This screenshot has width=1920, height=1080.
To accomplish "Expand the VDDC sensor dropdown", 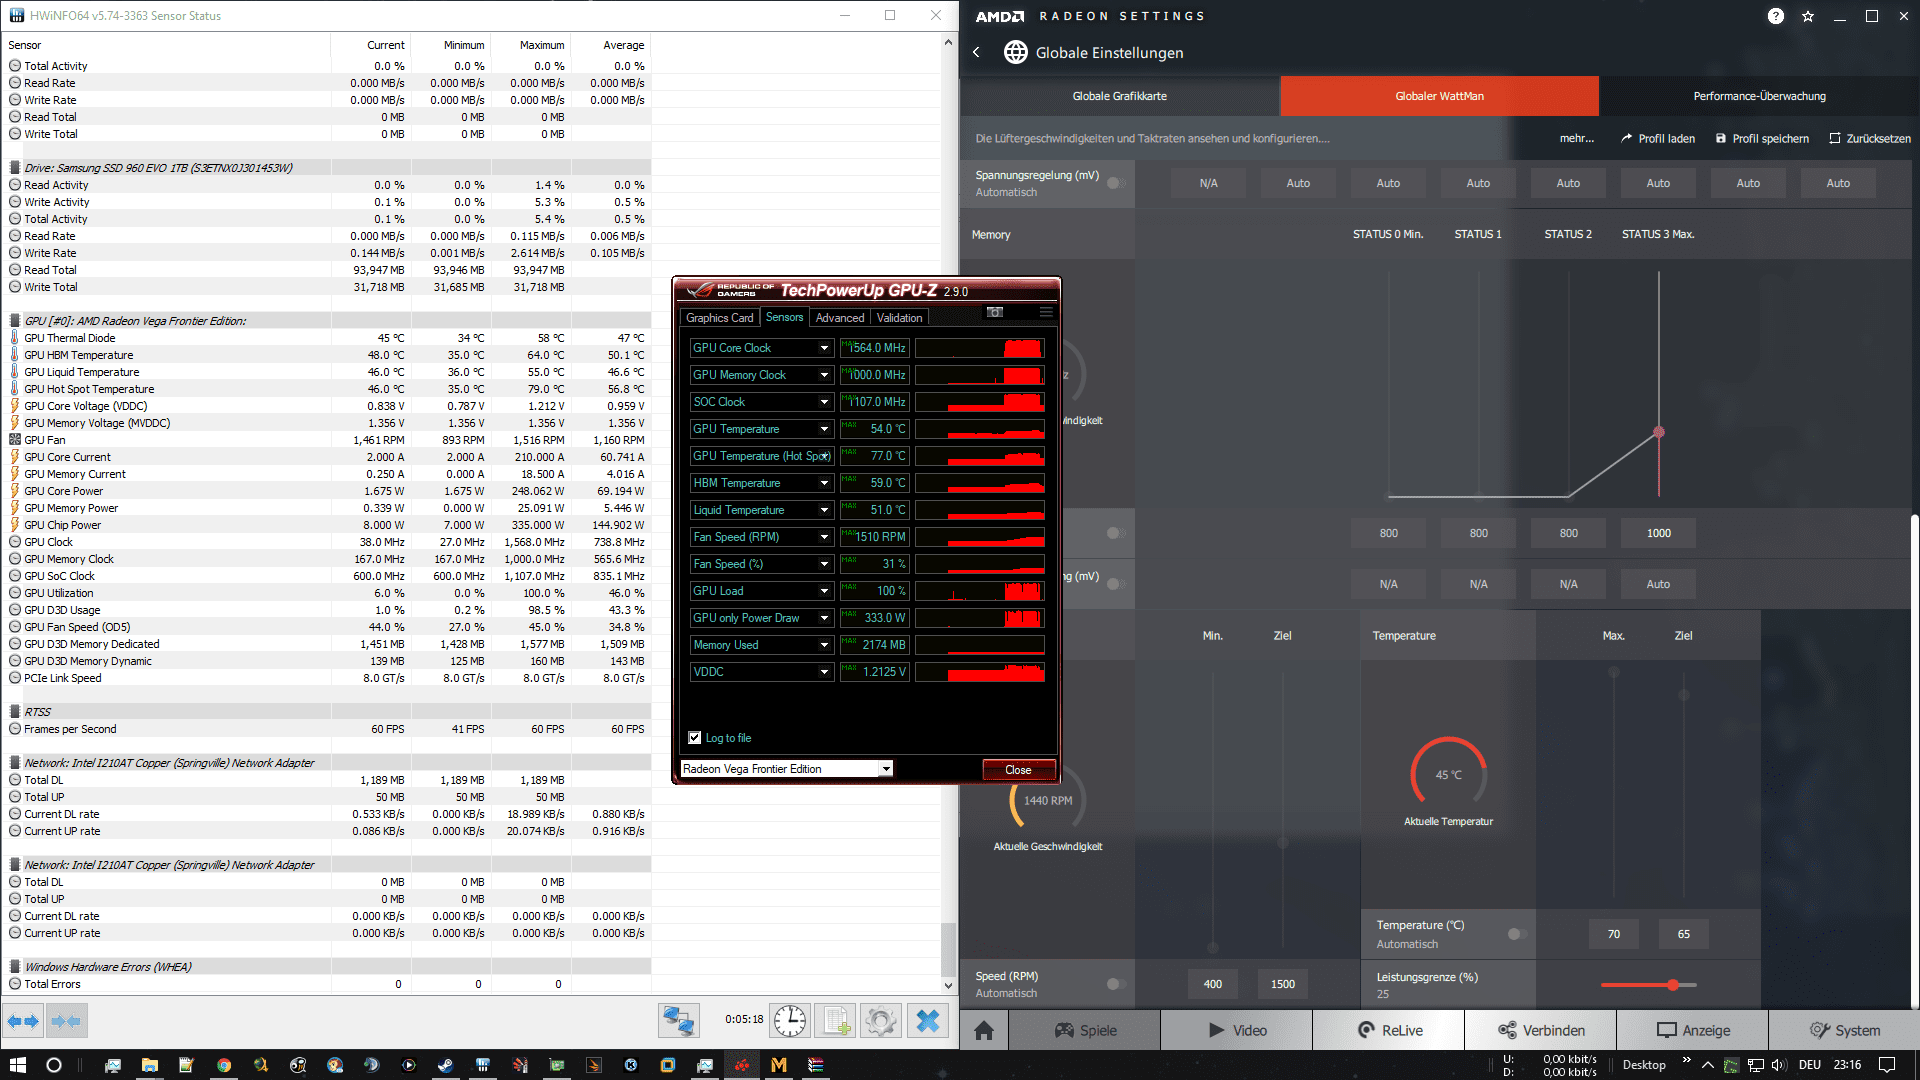I will pos(824,672).
